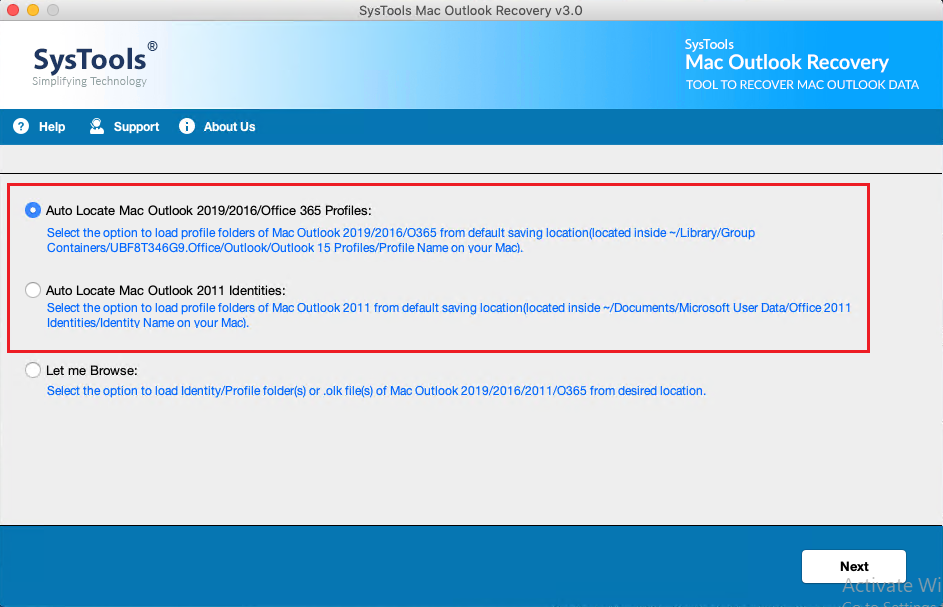Choose the Let me Browse option
The width and height of the screenshot is (943, 607).
(32, 370)
